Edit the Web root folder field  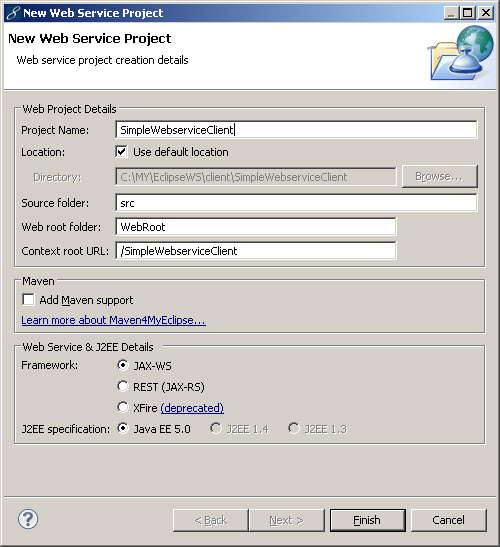[256, 227]
